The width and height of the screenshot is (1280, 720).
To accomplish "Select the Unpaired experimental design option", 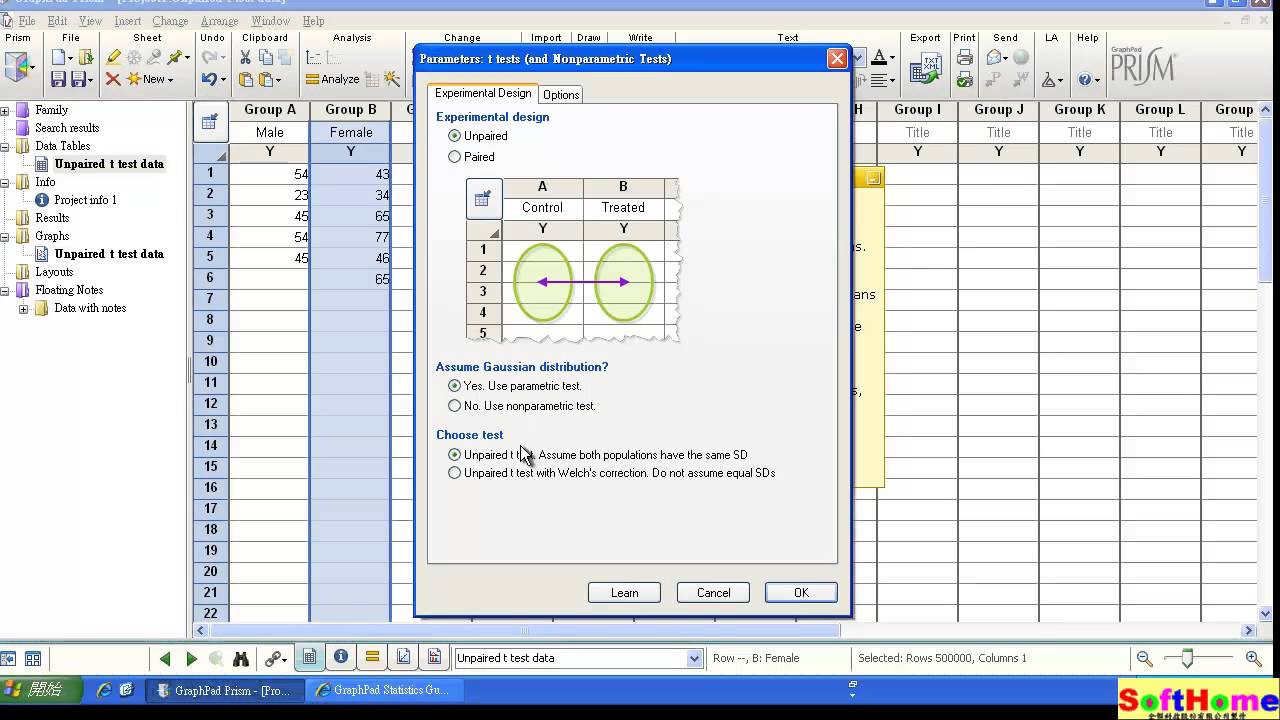I will [x=455, y=136].
